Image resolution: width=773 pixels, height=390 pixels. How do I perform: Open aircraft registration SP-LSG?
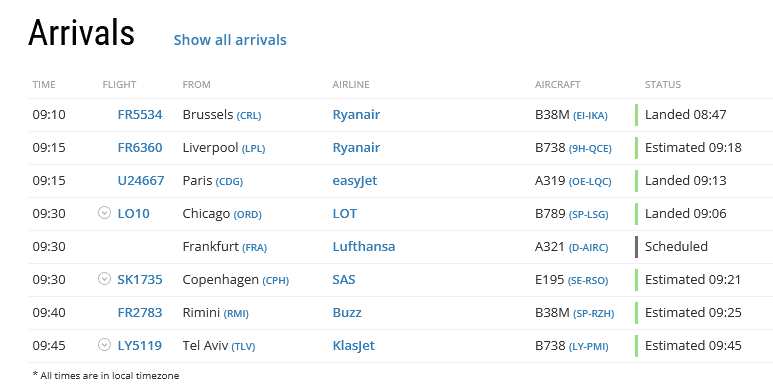click(589, 215)
